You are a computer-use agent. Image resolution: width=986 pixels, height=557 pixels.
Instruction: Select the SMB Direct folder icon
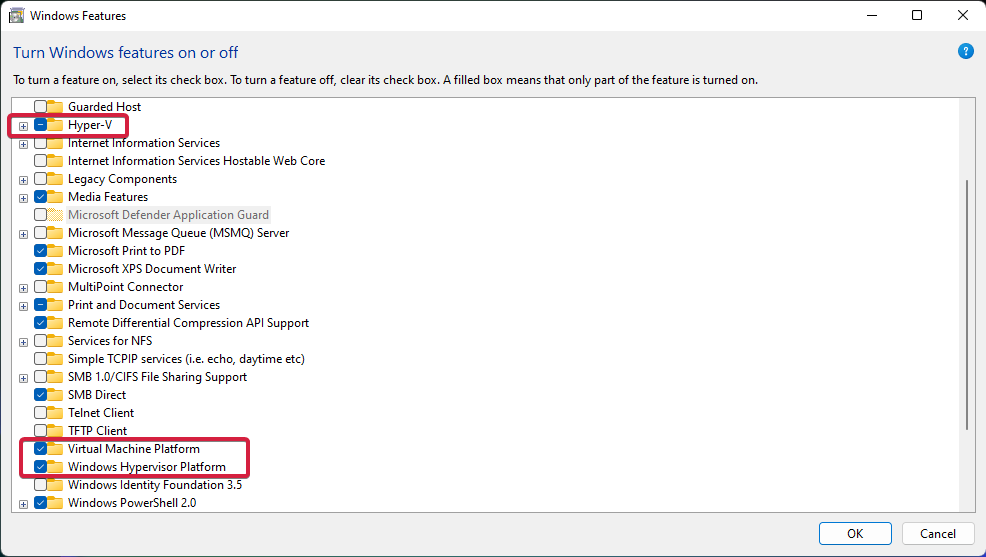point(55,395)
